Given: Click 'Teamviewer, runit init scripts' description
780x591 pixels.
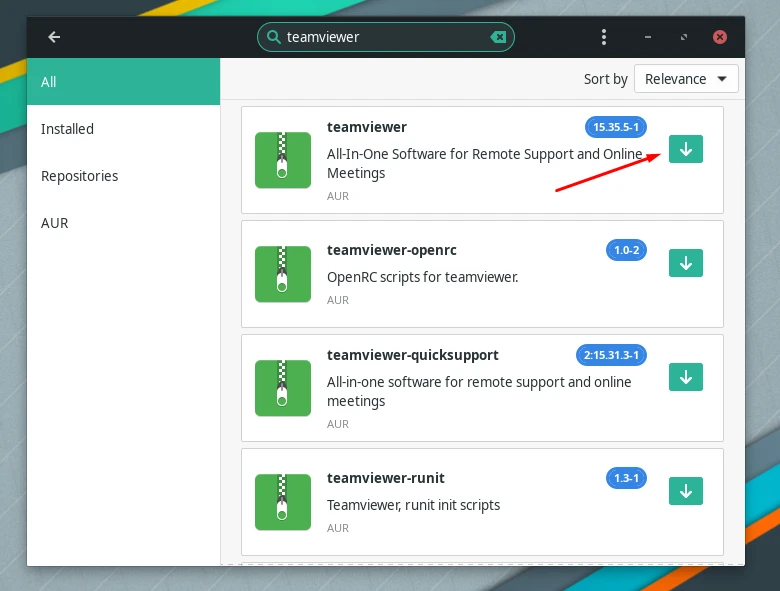Looking at the screenshot, I should click(413, 505).
